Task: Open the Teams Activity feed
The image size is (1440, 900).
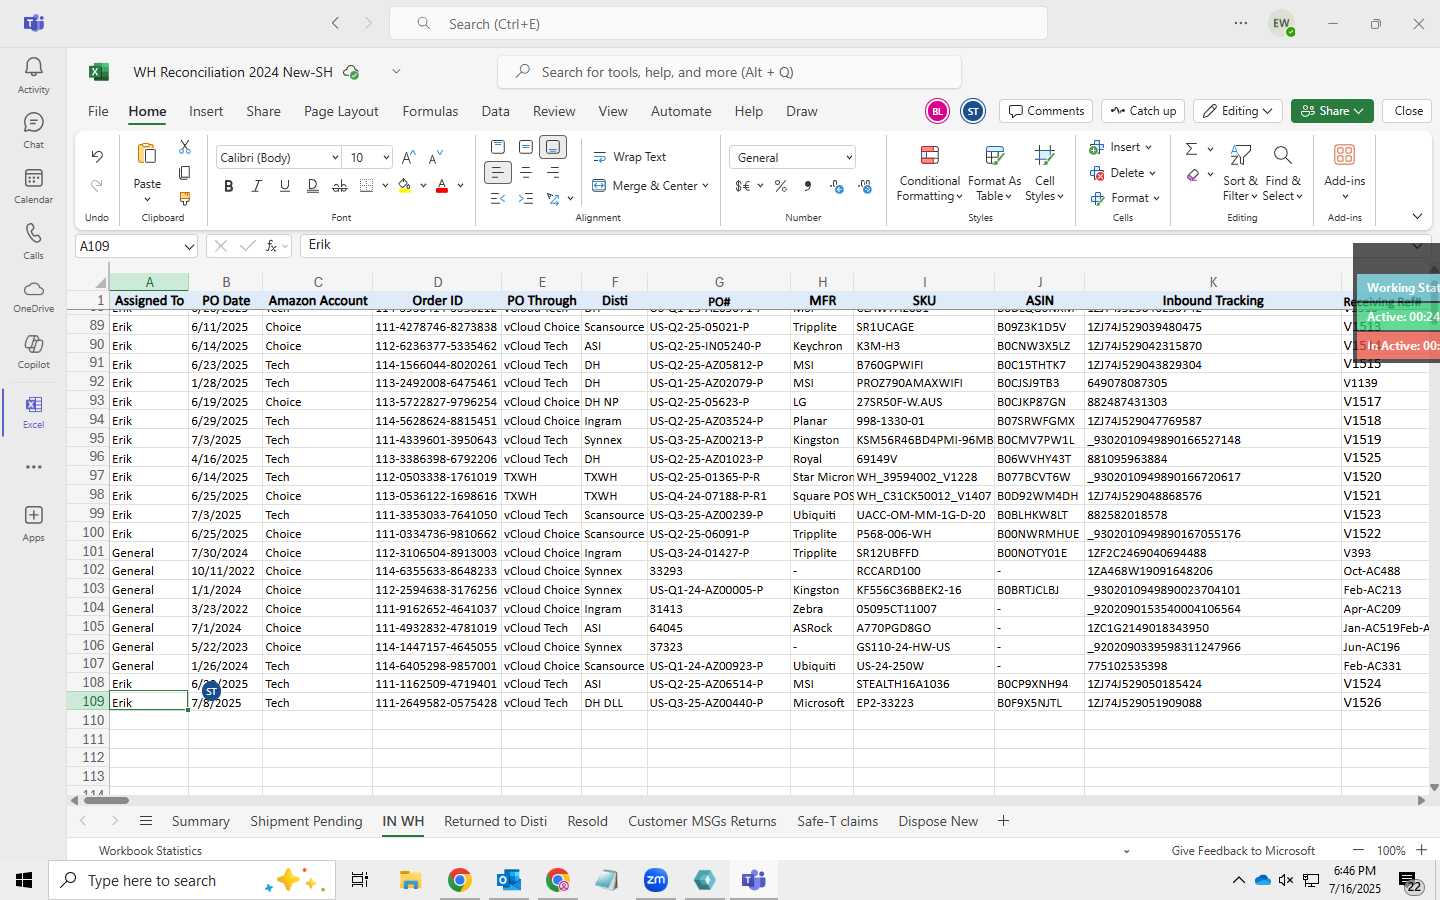Action: [33, 75]
